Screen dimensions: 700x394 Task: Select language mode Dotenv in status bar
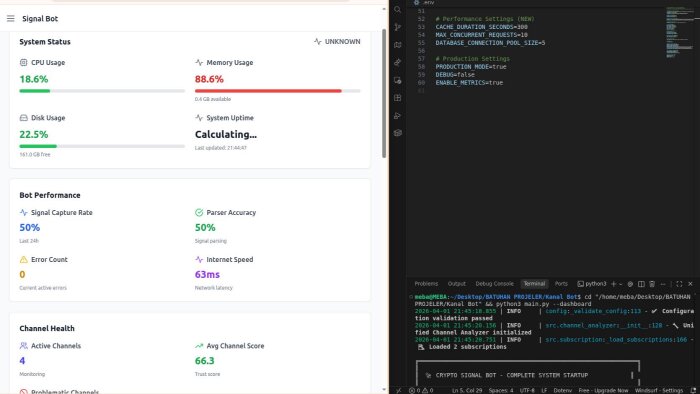[x=562, y=390]
